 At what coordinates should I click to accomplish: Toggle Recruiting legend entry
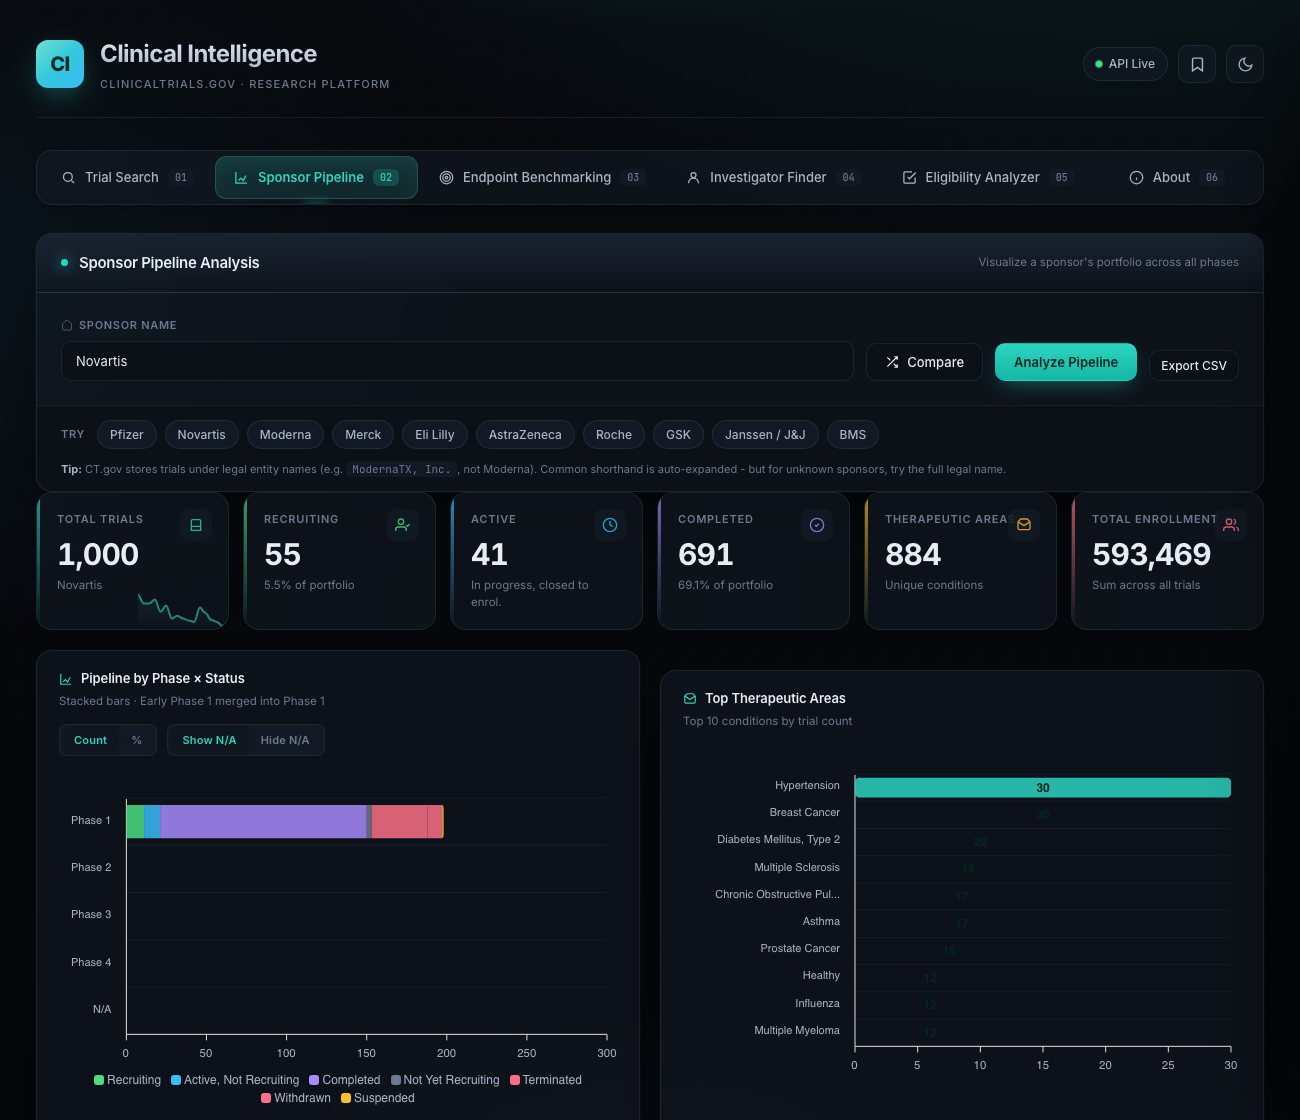[127, 1080]
